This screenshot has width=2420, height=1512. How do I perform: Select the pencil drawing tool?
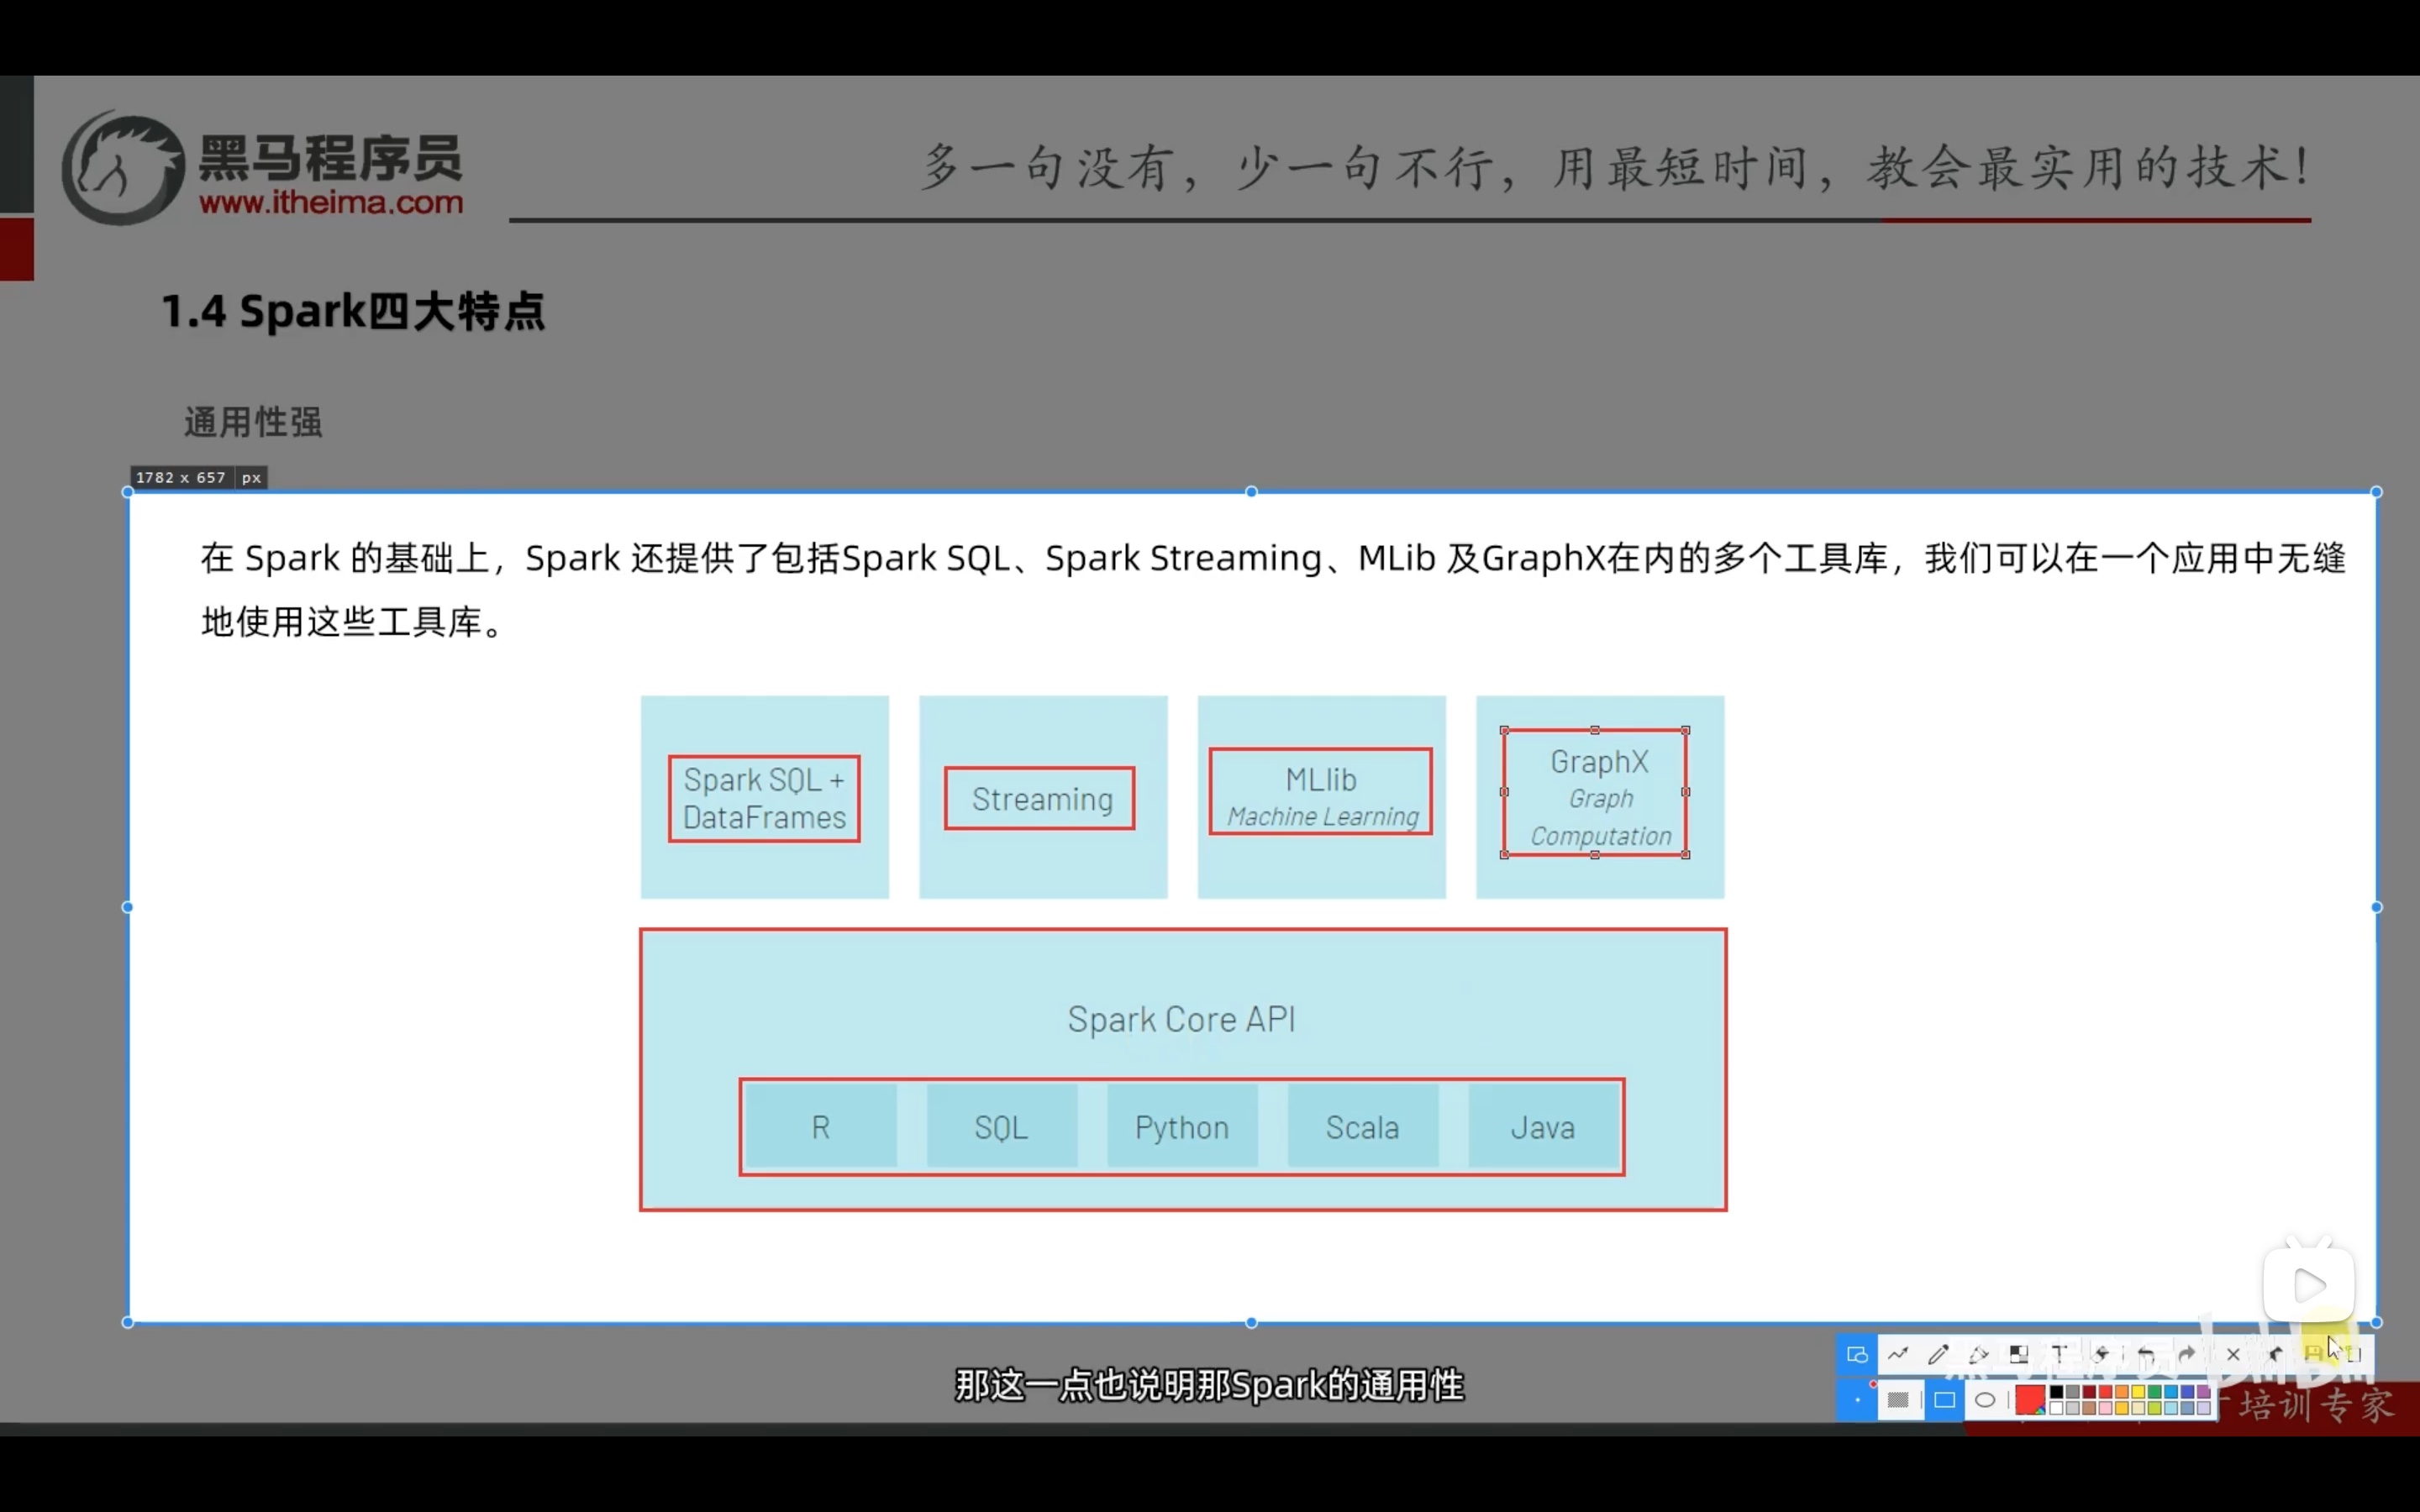pos(1938,1354)
